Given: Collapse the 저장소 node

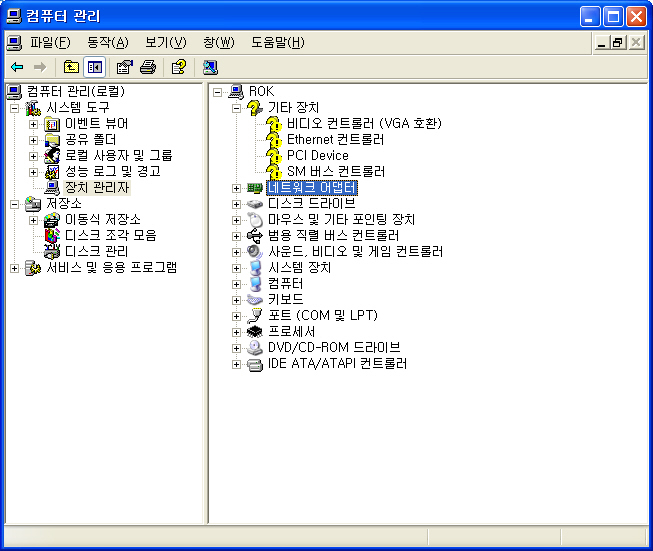Looking at the screenshot, I should [x=15, y=204].
